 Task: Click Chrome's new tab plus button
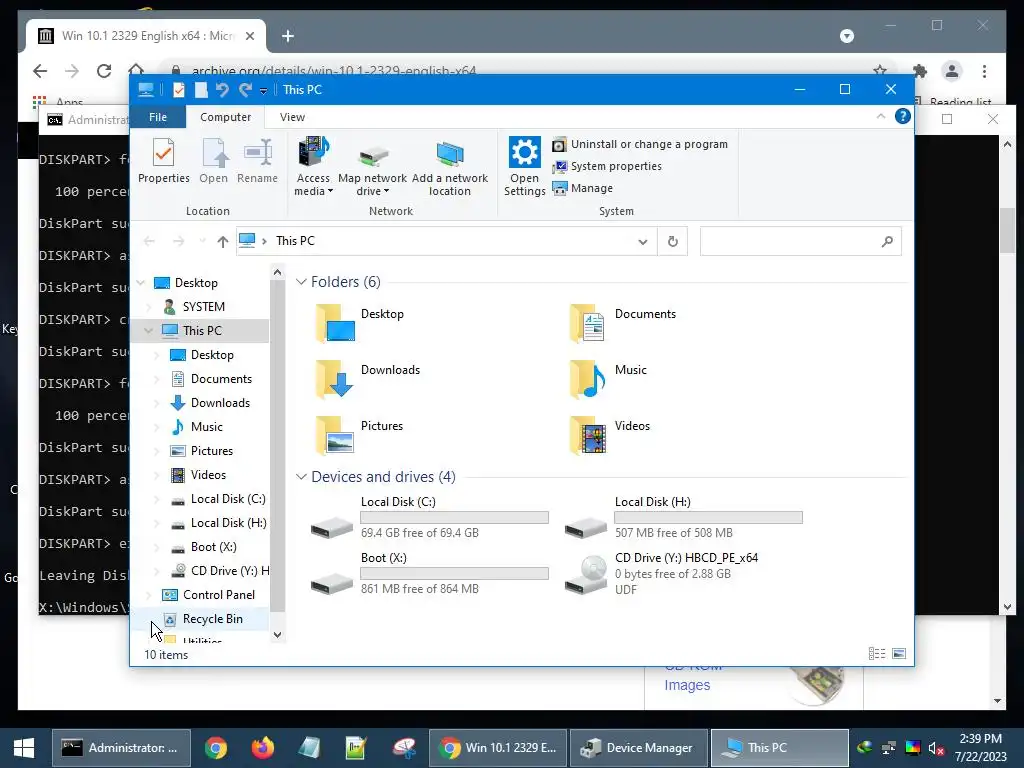click(x=288, y=36)
